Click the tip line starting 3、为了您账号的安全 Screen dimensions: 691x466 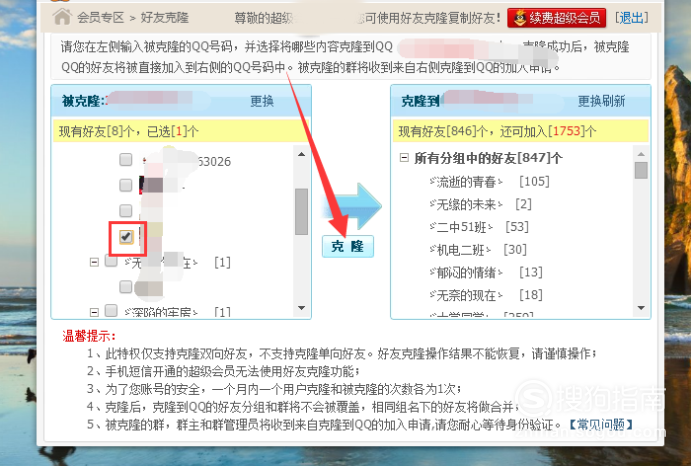[x=274, y=389]
